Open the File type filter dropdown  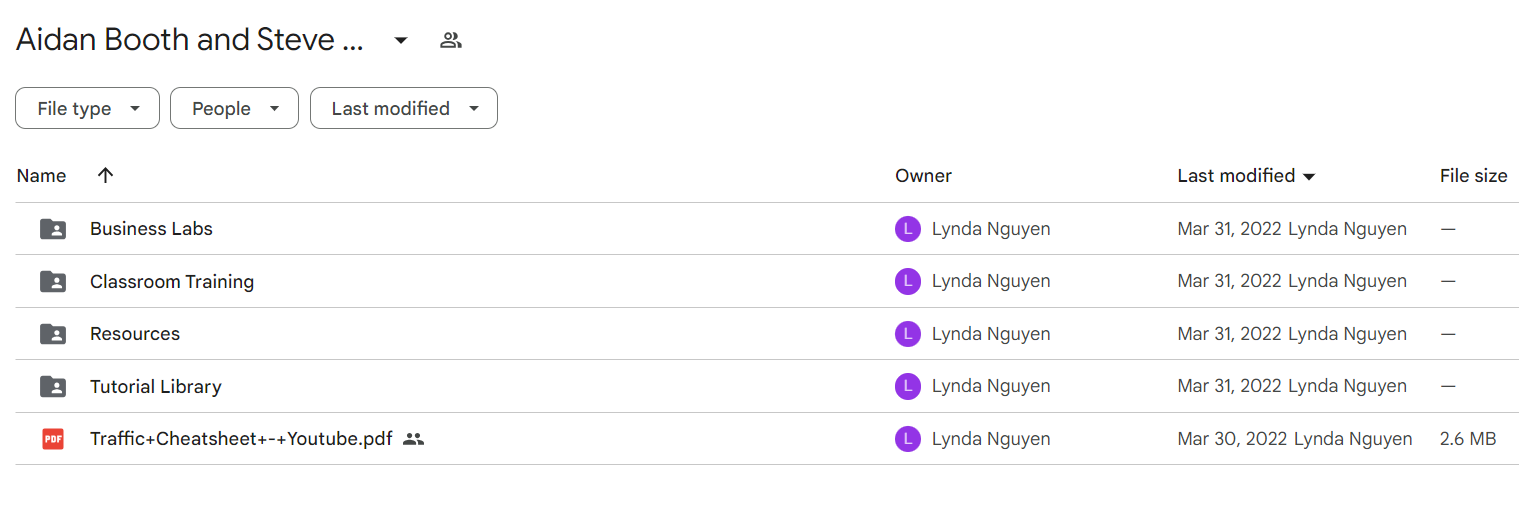coord(87,108)
